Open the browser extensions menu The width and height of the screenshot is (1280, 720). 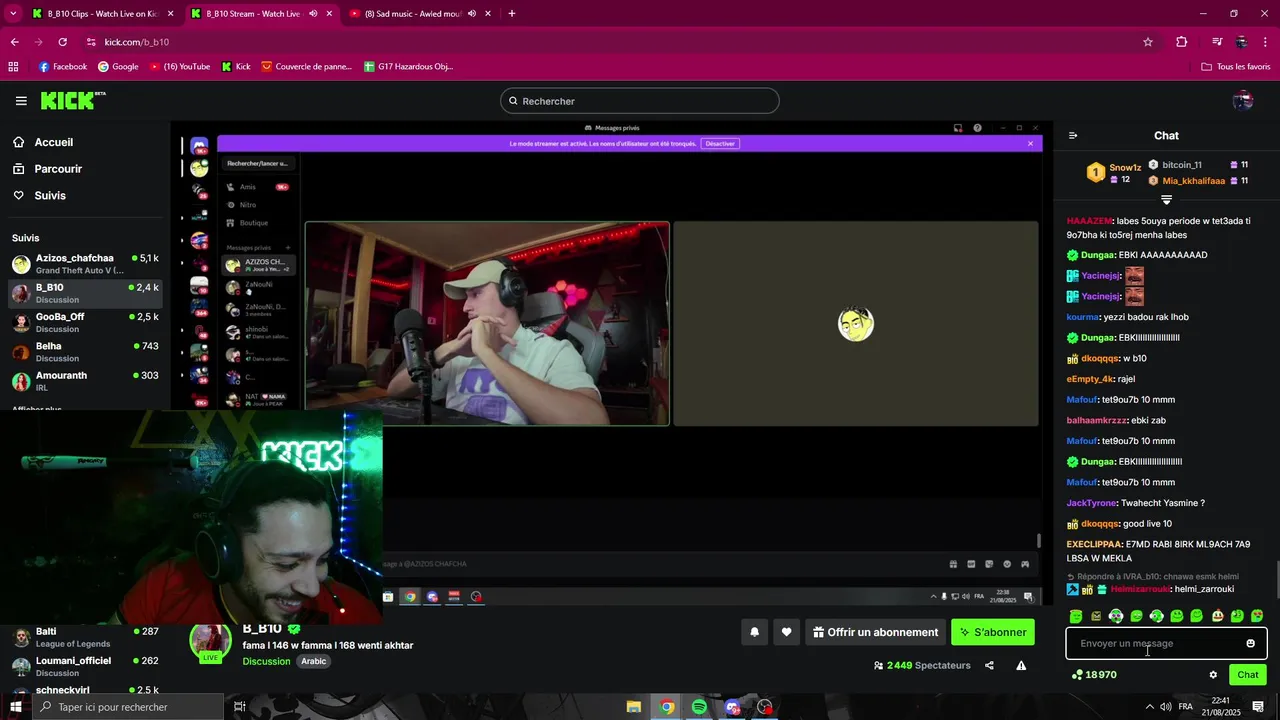1182,42
